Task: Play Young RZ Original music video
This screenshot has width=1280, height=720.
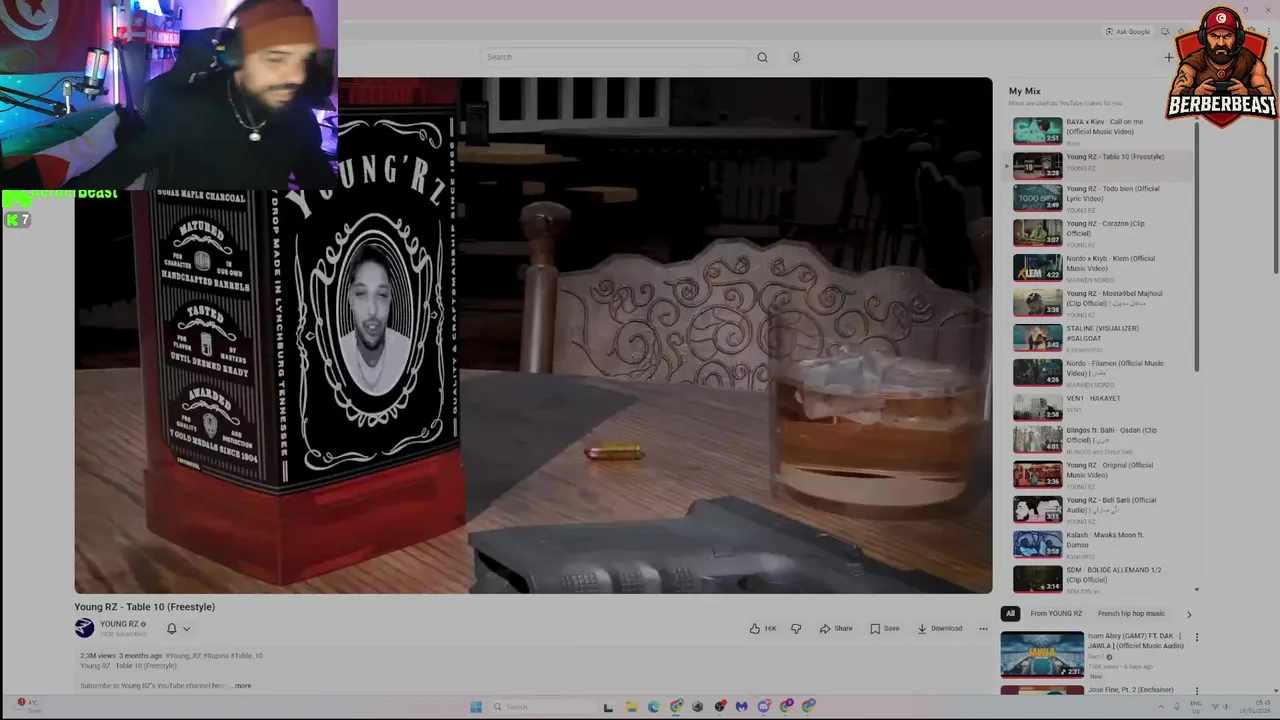Action: coord(1101,475)
